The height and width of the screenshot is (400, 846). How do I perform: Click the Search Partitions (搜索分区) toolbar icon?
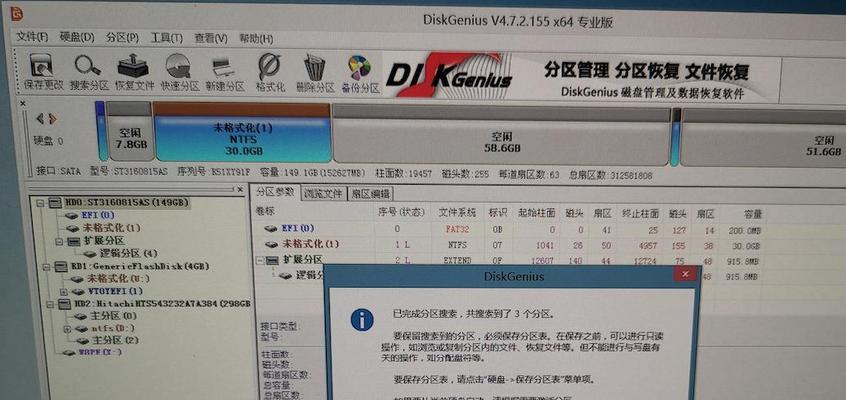[x=88, y=72]
